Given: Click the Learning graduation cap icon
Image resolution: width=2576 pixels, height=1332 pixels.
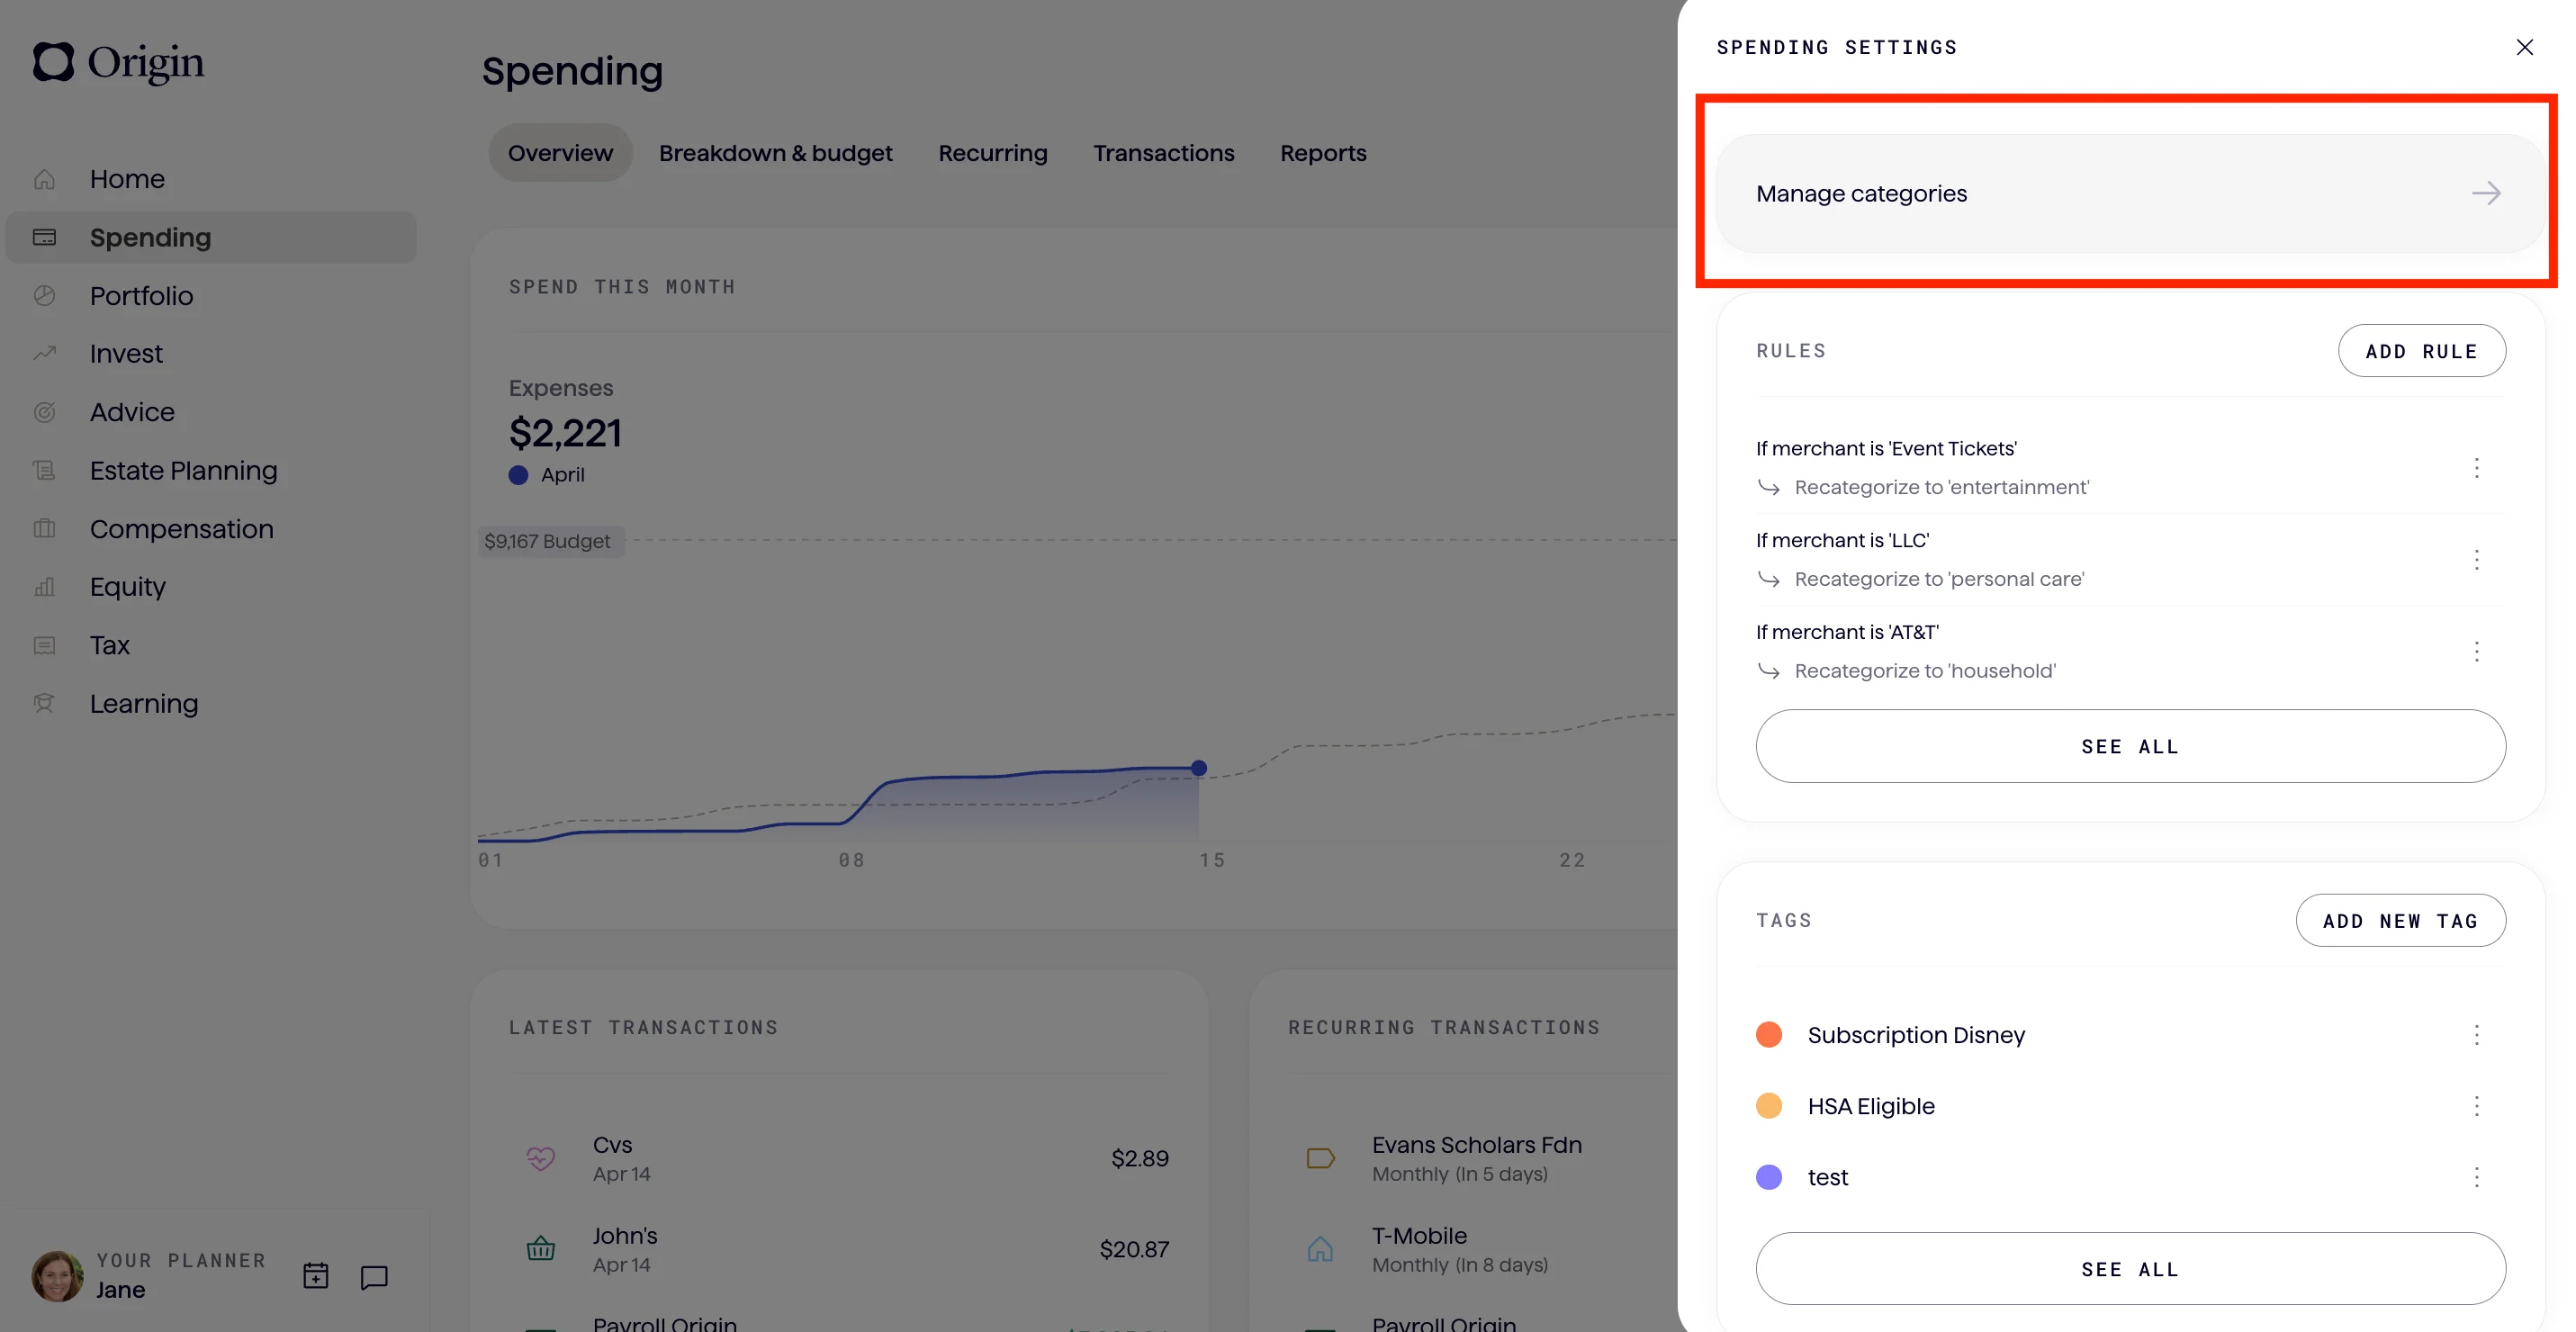Looking at the screenshot, I should coord(44,703).
